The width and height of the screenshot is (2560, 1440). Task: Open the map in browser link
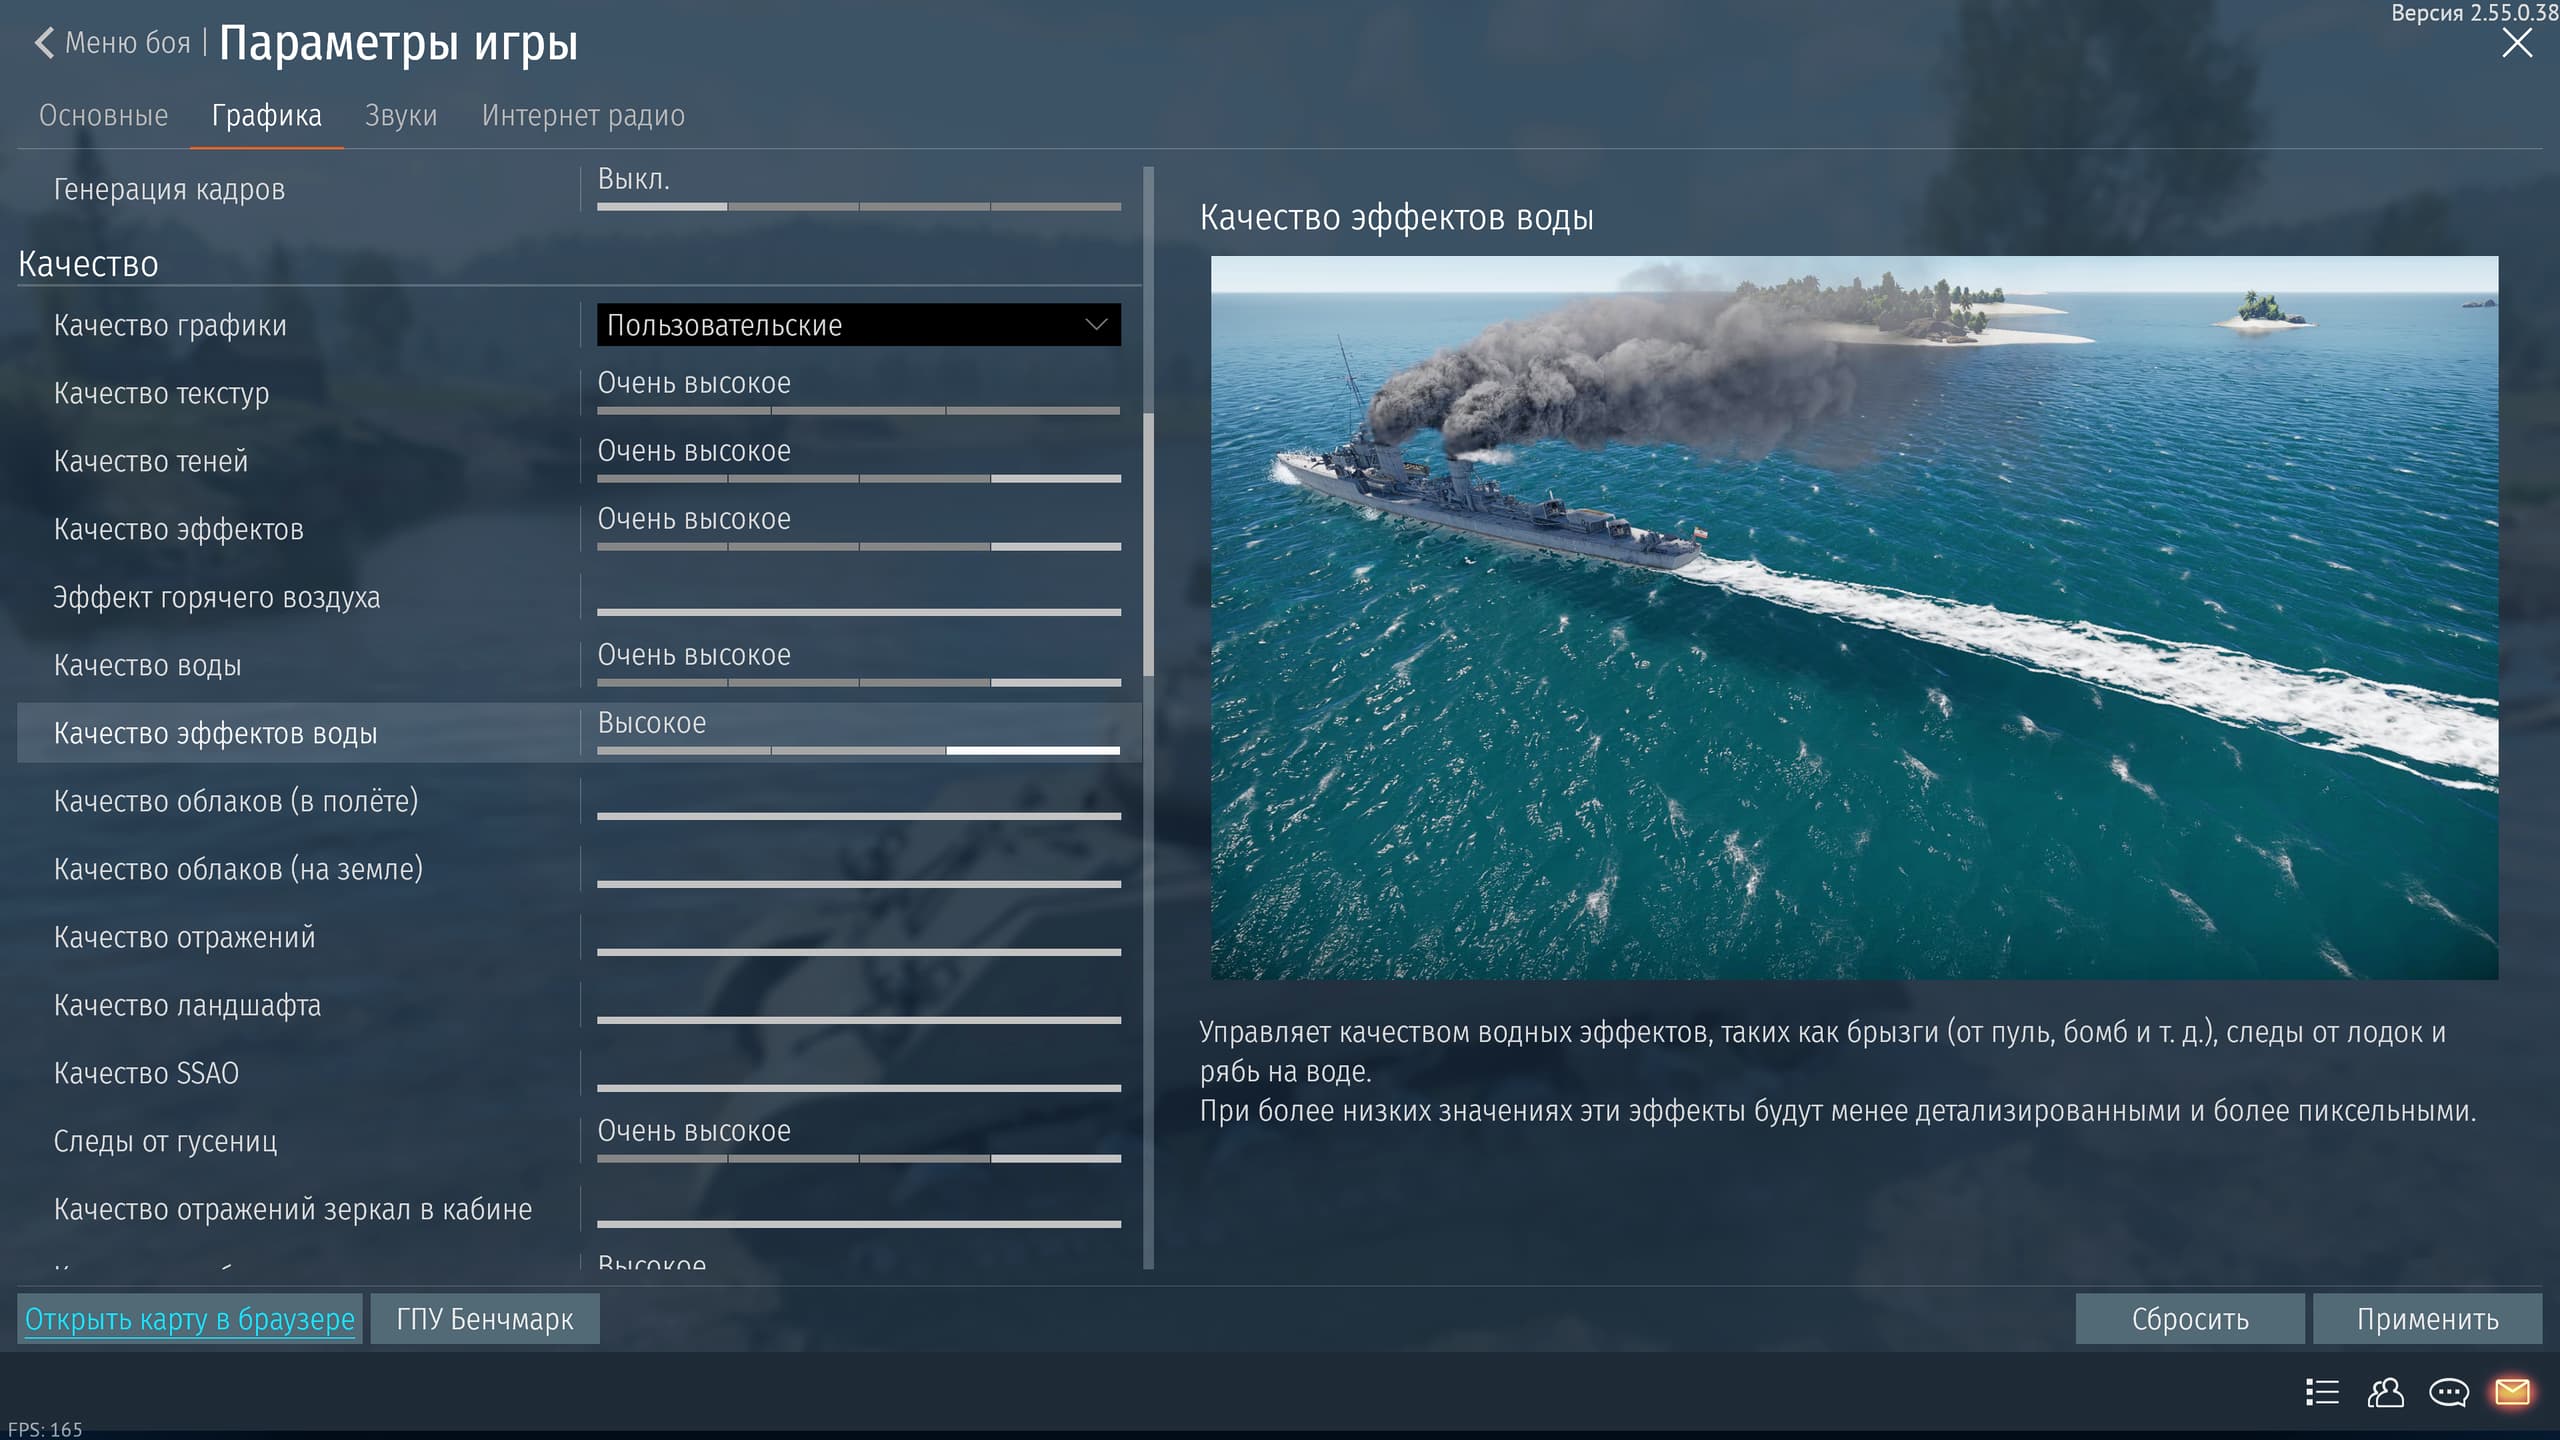[x=190, y=1319]
